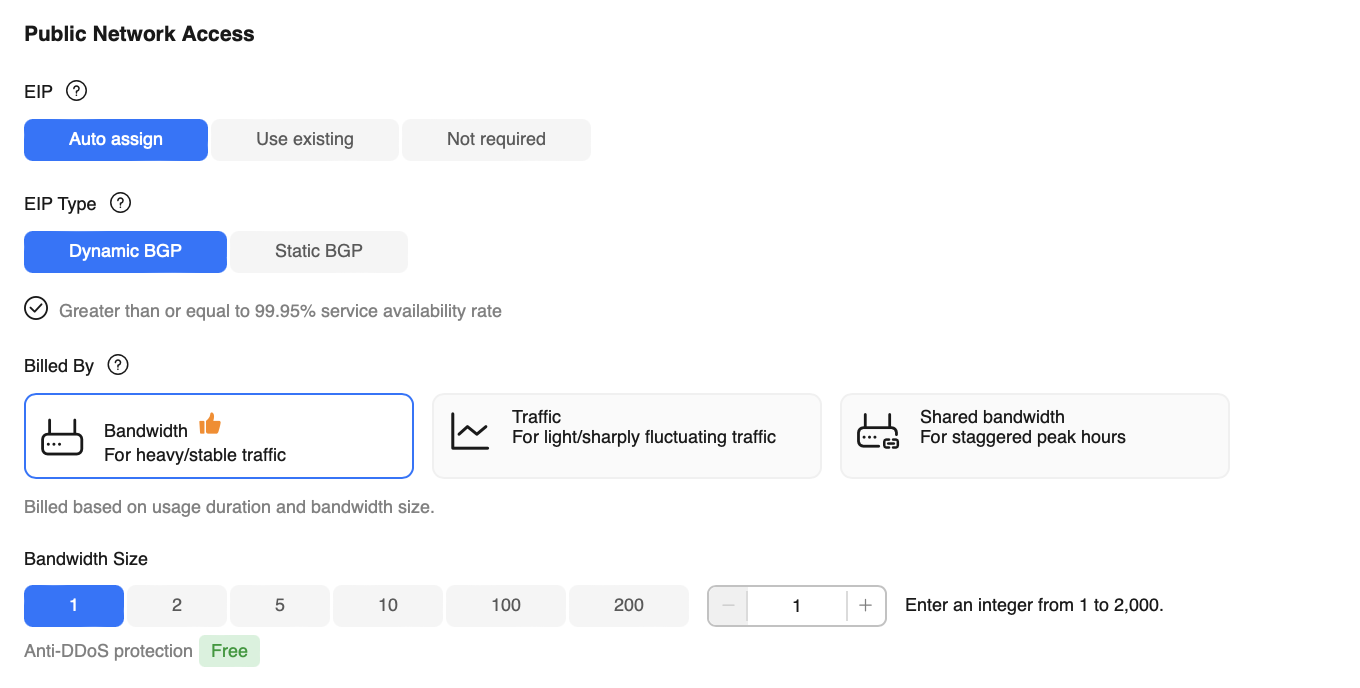Decrease bandwidth with the minus stepper
Viewport: 1360px width, 688px height.
(x=728, y=606)
